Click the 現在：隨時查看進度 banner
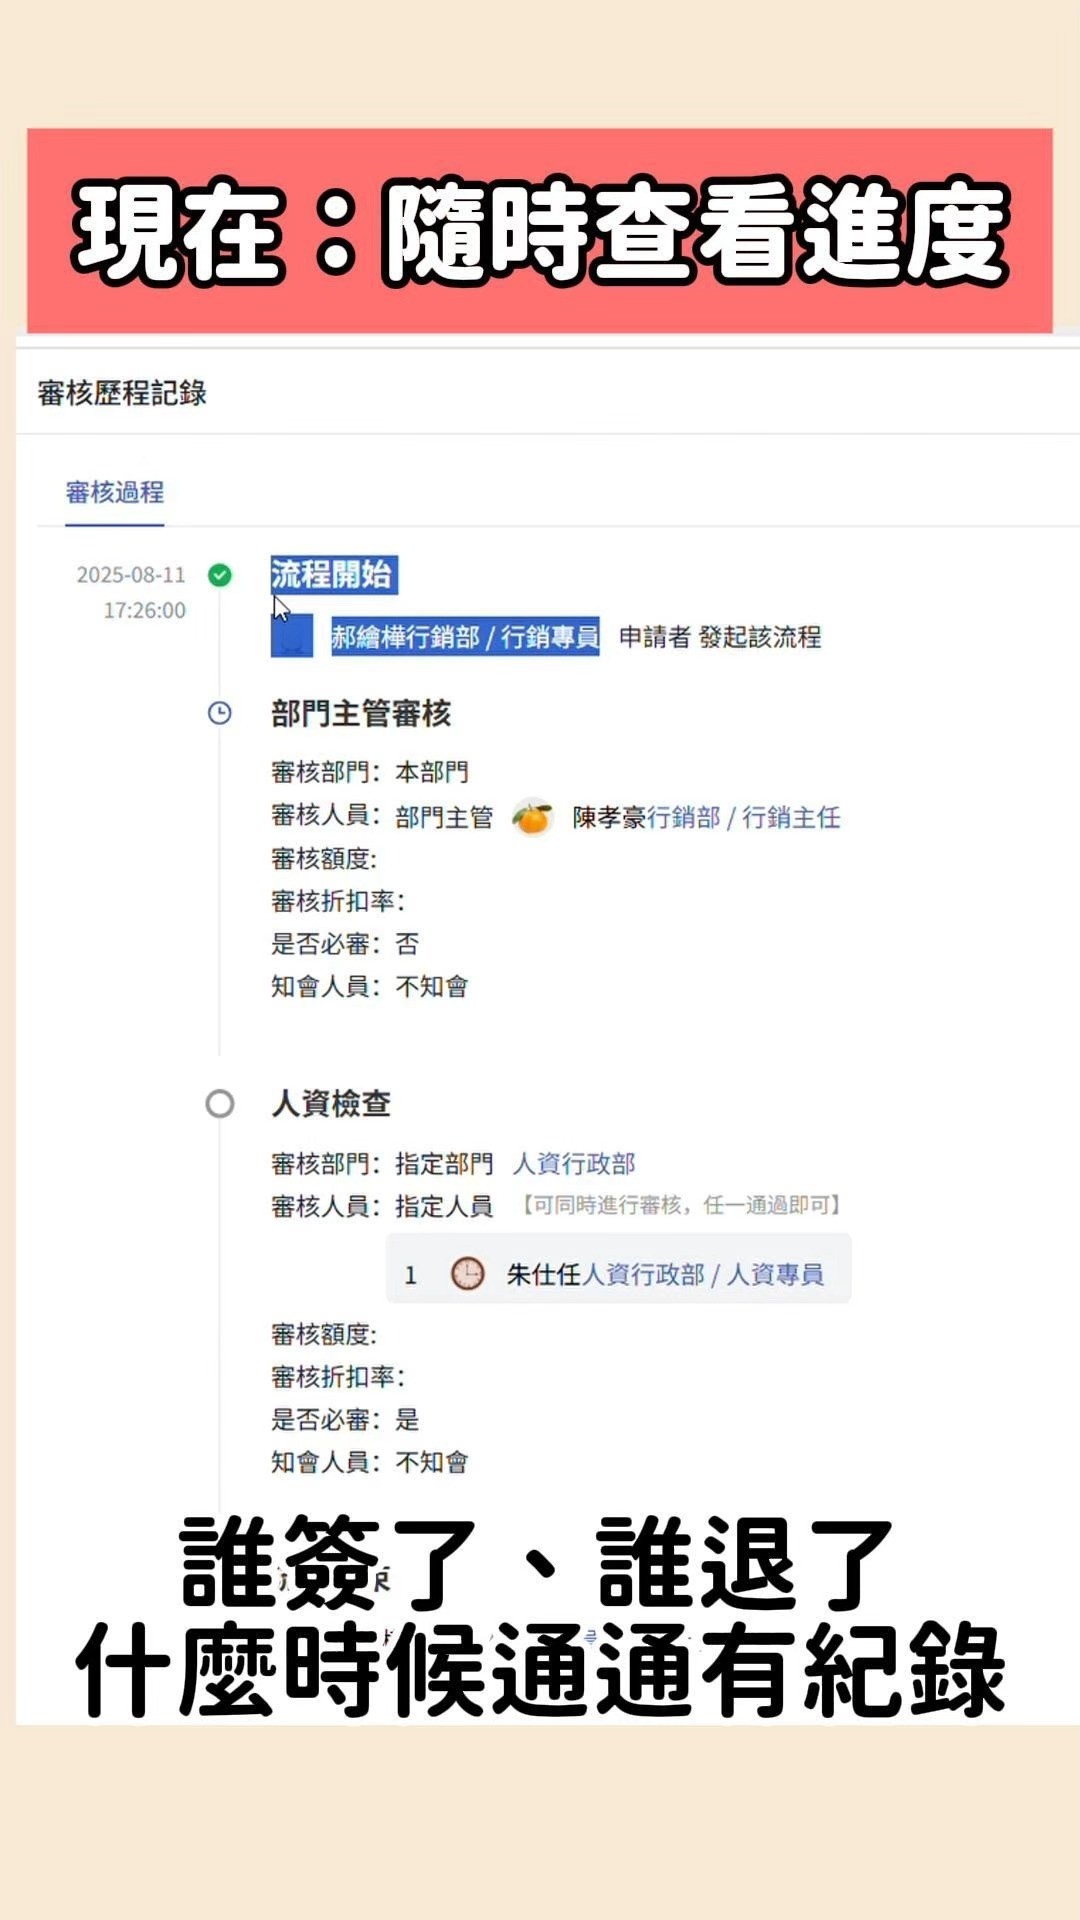The image size is (1080, 1920). [x=540, y=231]
